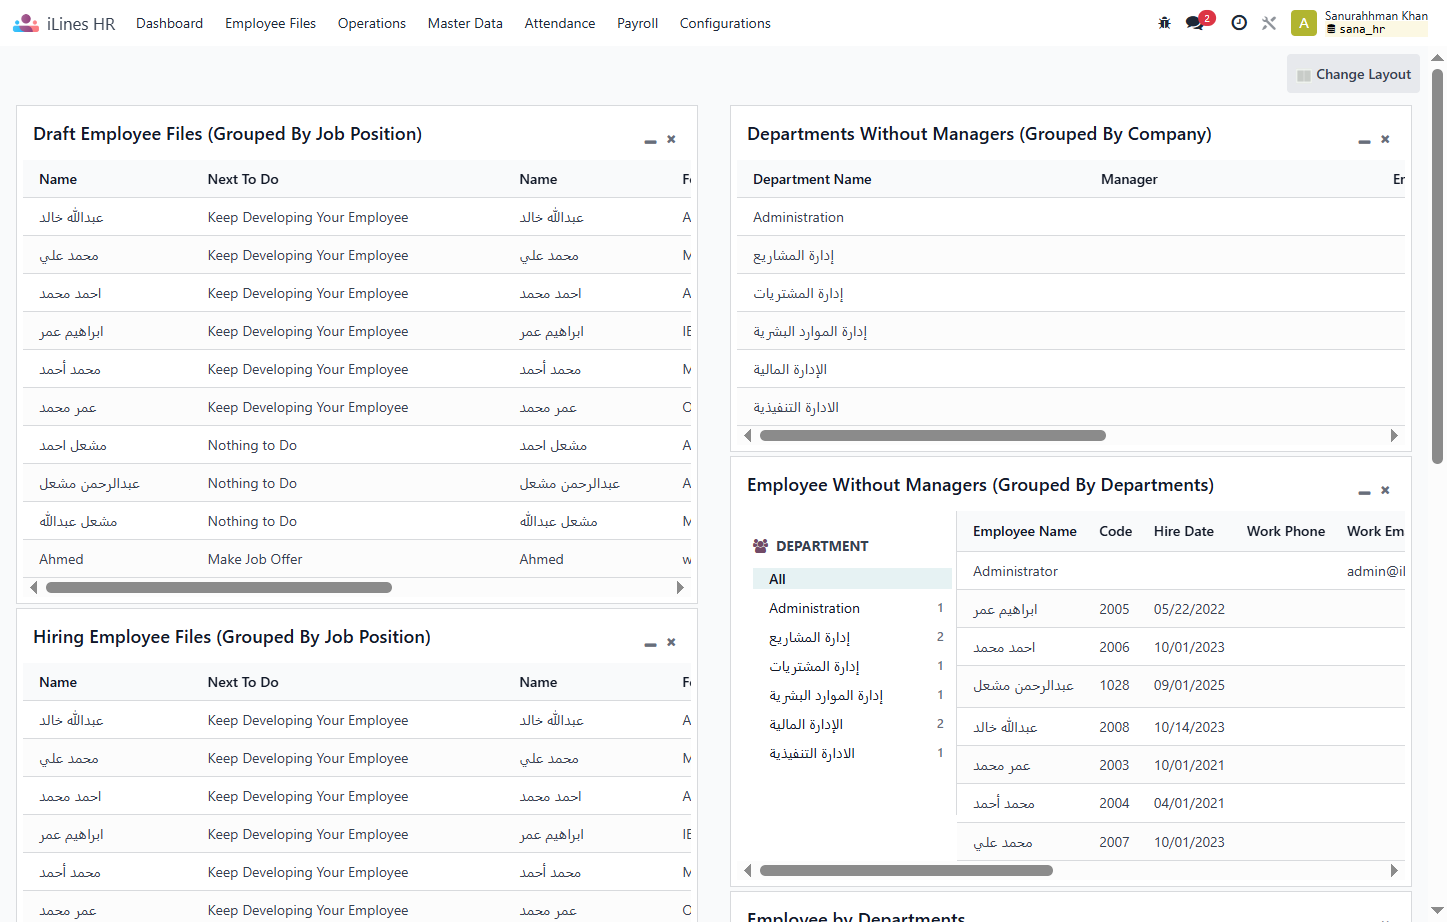Image resolution: width=1447 pixels, height=922 pixels.
Task: Filter by الإدارة المالية in DEPARTMENT list
Action: pyautogui.click(x=852, y=724)
